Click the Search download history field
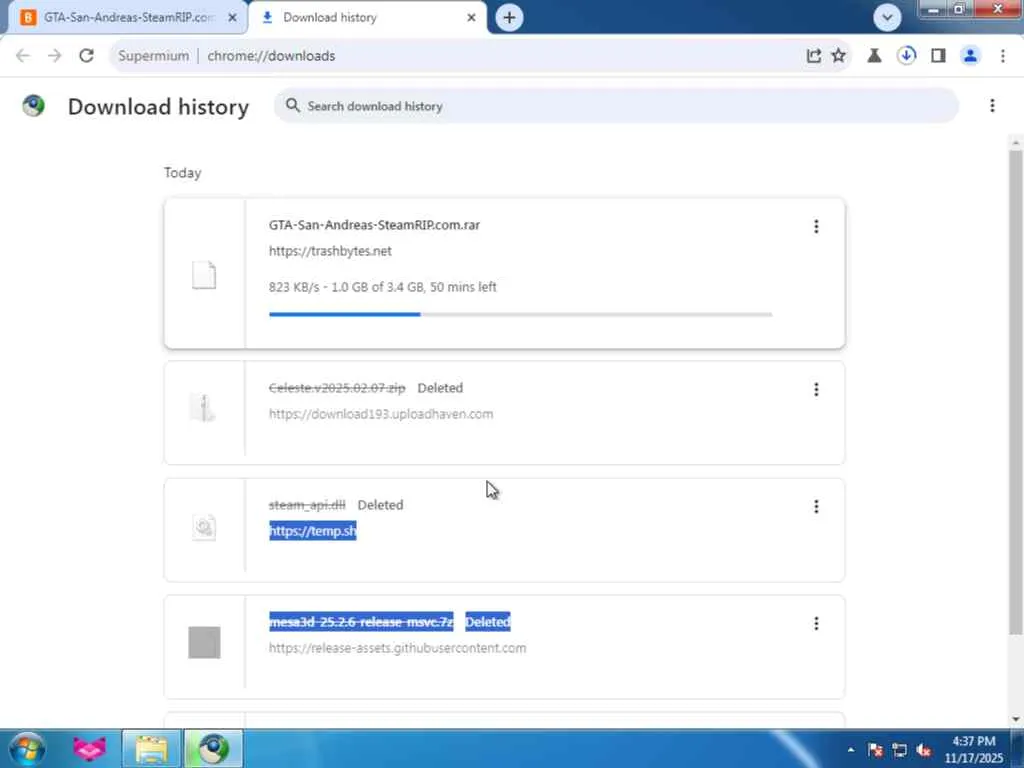 [x=616, y=106]
